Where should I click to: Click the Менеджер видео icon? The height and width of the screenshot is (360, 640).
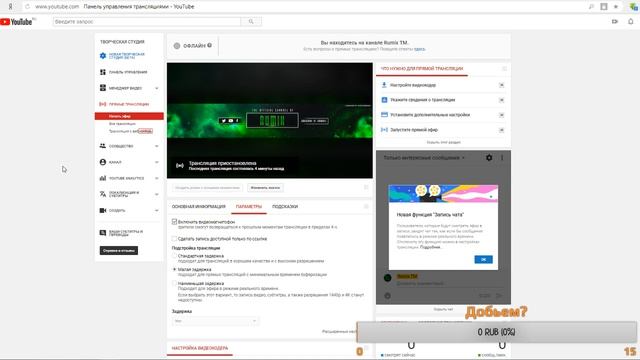[x=103, y=88]
